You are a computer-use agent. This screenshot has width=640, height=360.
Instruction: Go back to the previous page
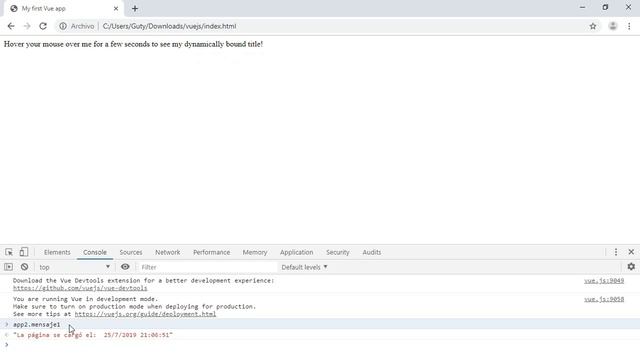pyautogui.click(x=11, y=26)
